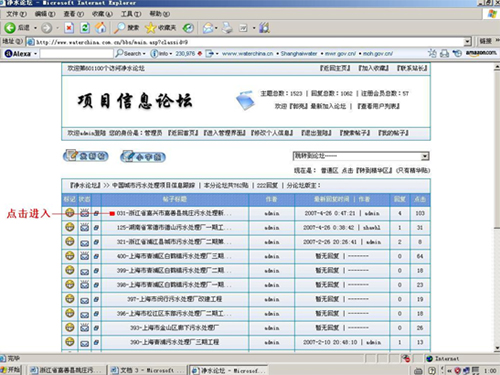The height and width of the screenshot is (375, 500).
Task: Click the amazon.com toolbar logo
Action: [x=481, y=53]
